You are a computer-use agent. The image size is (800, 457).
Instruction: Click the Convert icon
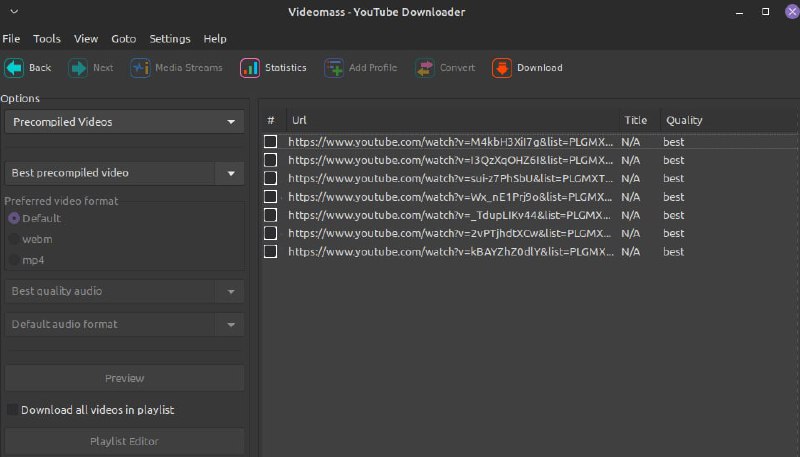(424, 68)
